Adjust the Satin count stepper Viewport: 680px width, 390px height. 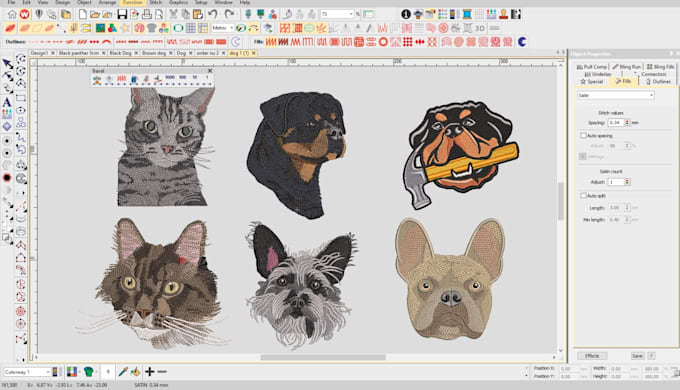(627, 182)
